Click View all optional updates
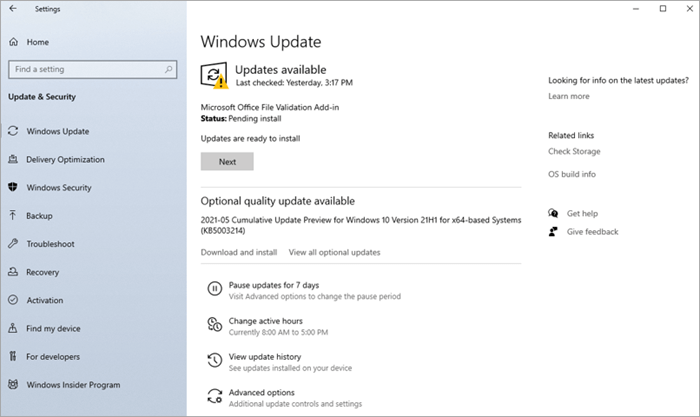Screen dimensions: 700x417 pyautogui.click(x=334, y=252)
